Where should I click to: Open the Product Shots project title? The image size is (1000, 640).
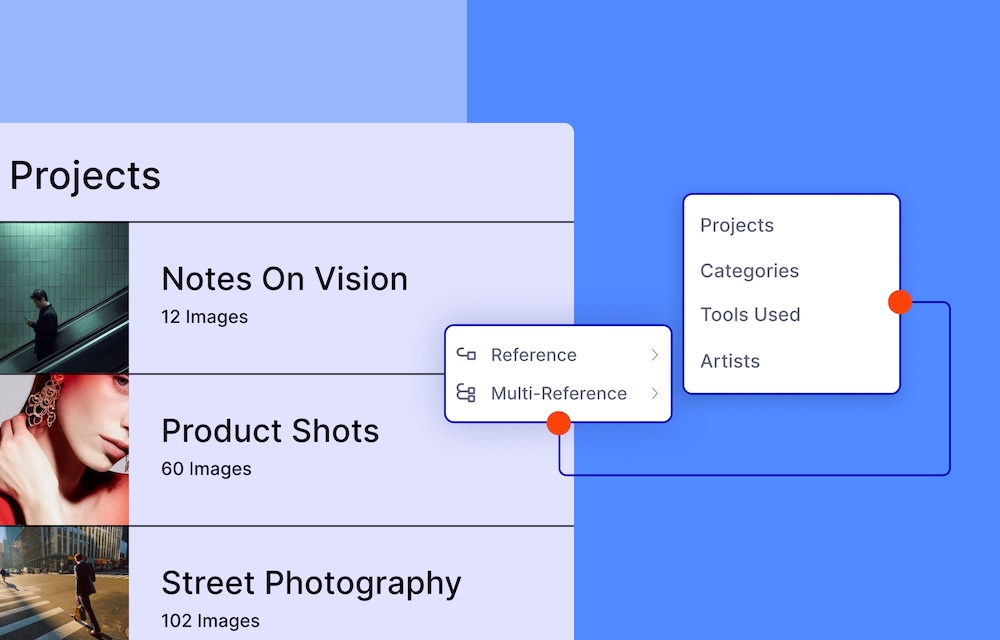(270, 431)
